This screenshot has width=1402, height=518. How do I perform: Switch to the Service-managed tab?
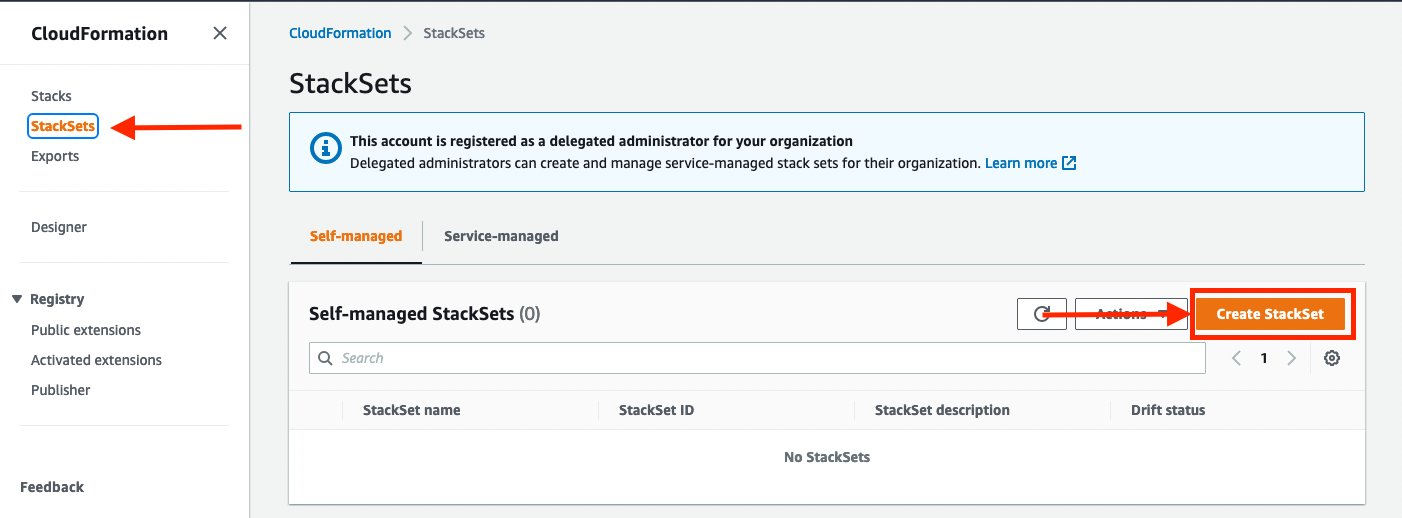pos(501,236)
